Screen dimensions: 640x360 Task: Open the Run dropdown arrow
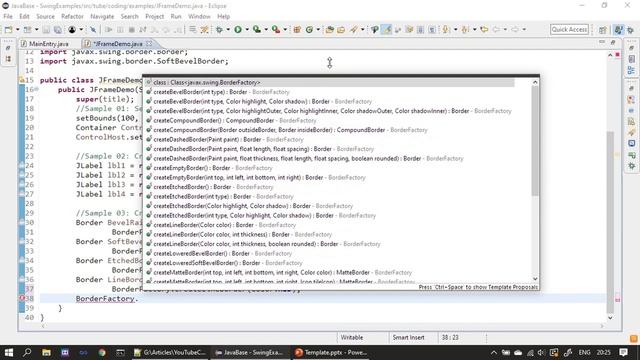coord(247,29)
